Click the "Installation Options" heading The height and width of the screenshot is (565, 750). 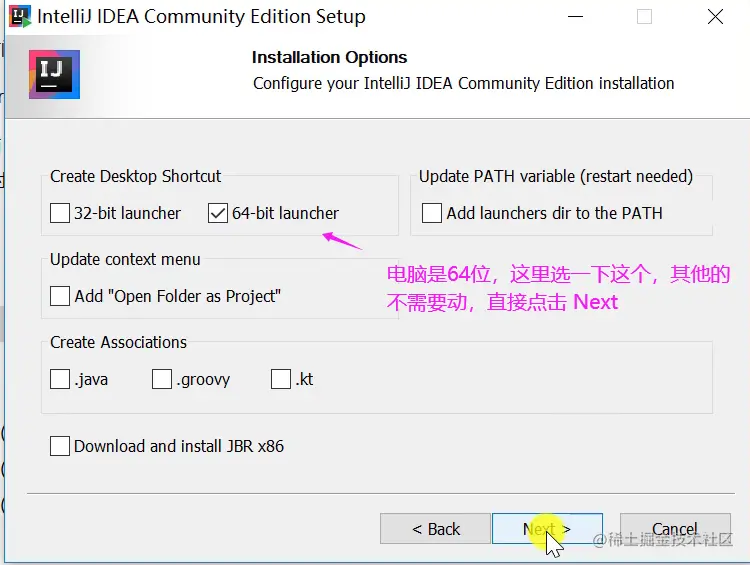pyautogui.click(x=330, y=57)
